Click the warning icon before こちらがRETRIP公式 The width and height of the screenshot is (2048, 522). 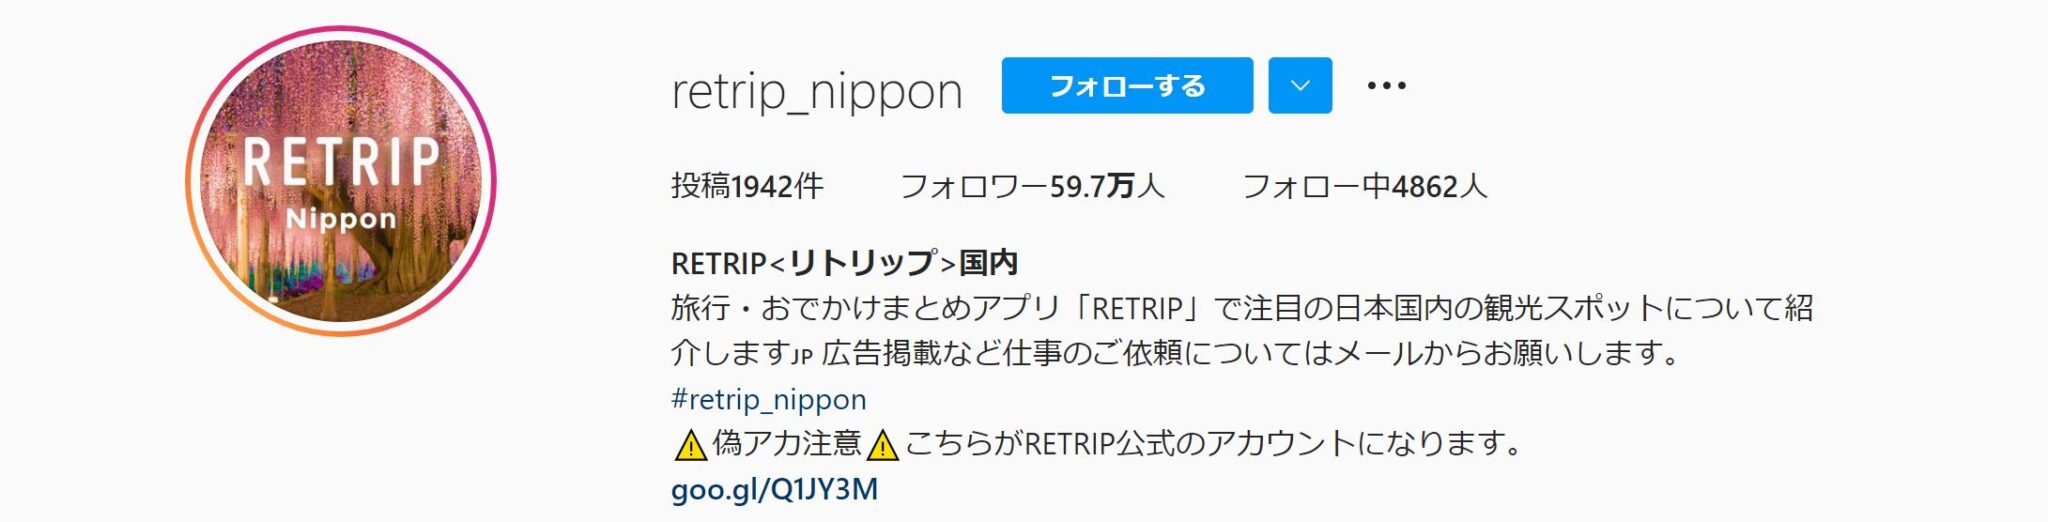tap(883, 444)
